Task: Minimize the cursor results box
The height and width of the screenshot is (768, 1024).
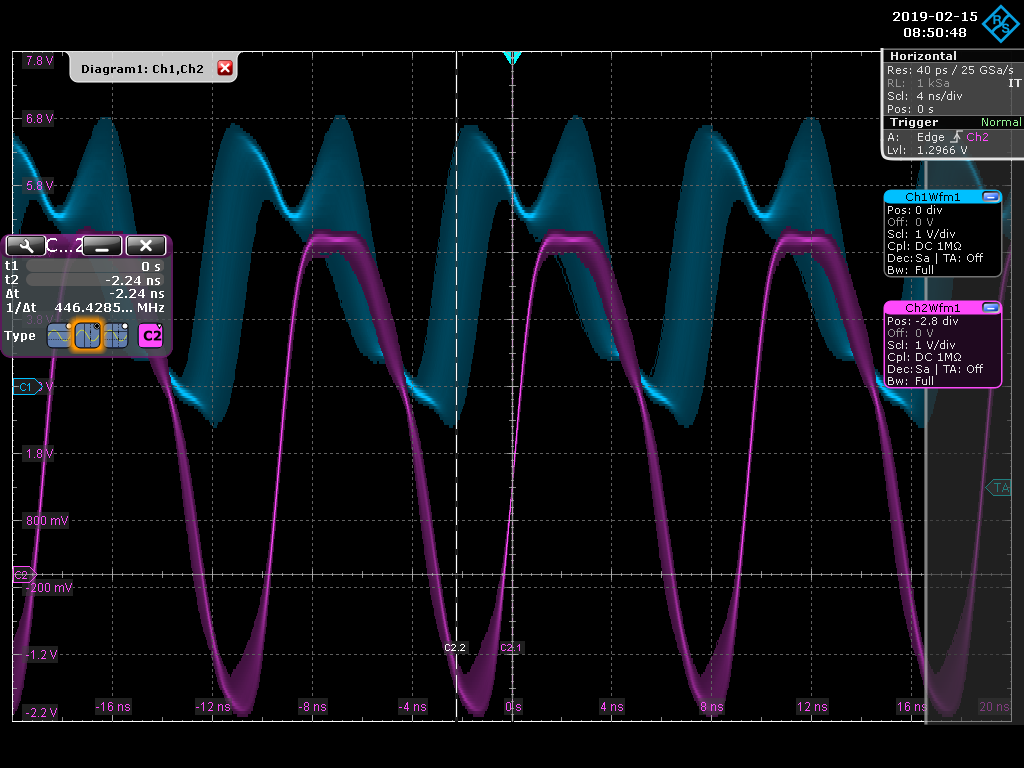Action: (102, 246)
